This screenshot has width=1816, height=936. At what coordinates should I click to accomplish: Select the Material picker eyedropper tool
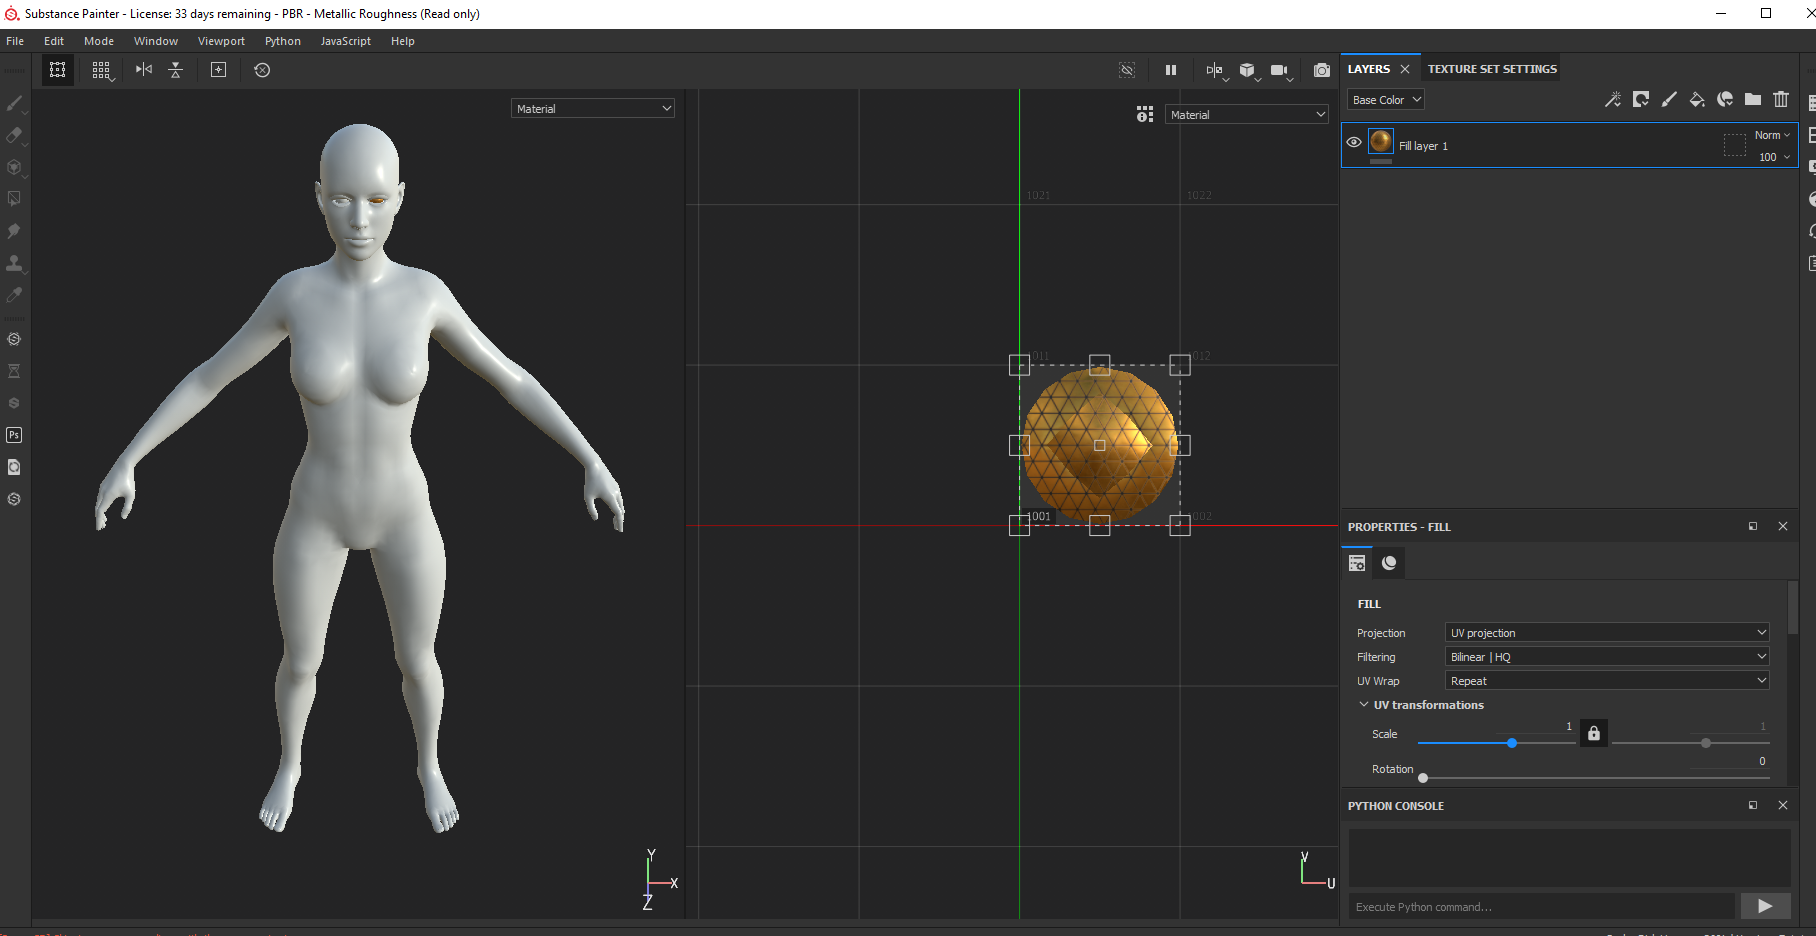(x=14, y=295)
